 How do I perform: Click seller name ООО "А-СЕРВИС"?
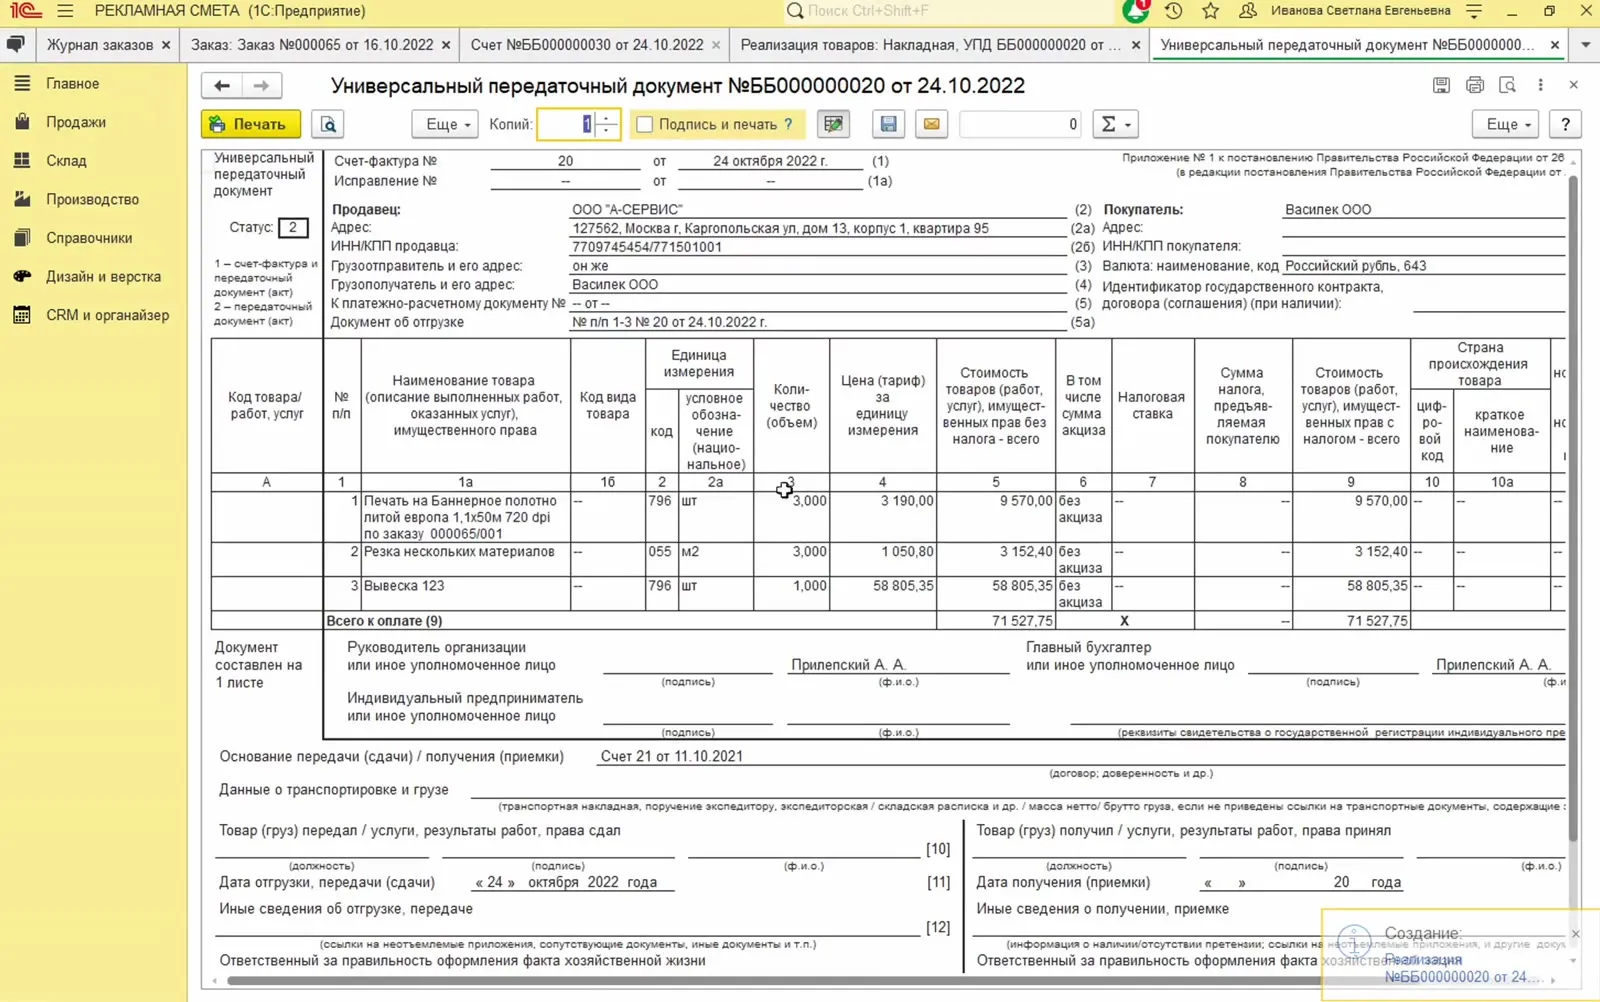[x=627, y=210]
